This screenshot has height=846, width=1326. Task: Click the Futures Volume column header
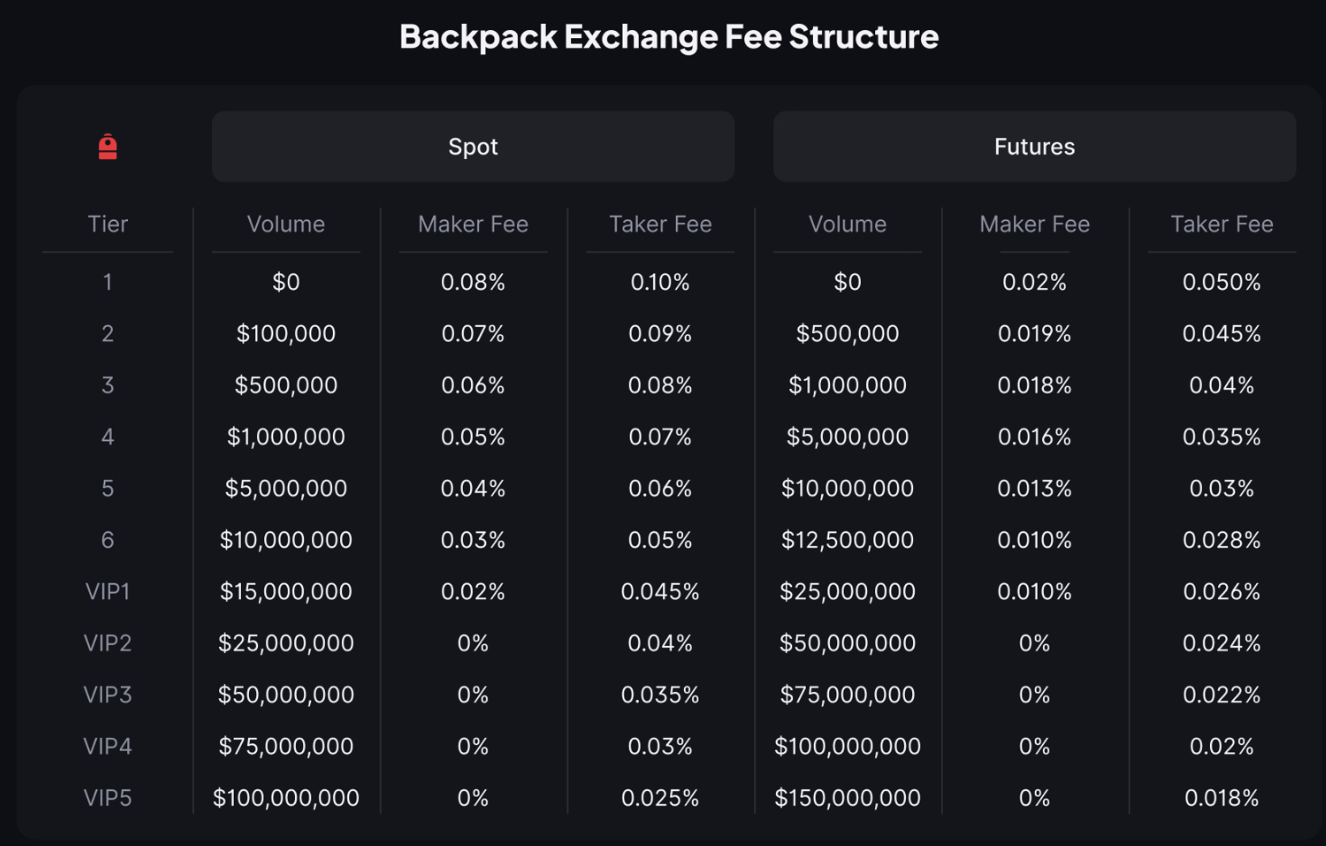tap(847, 224)
